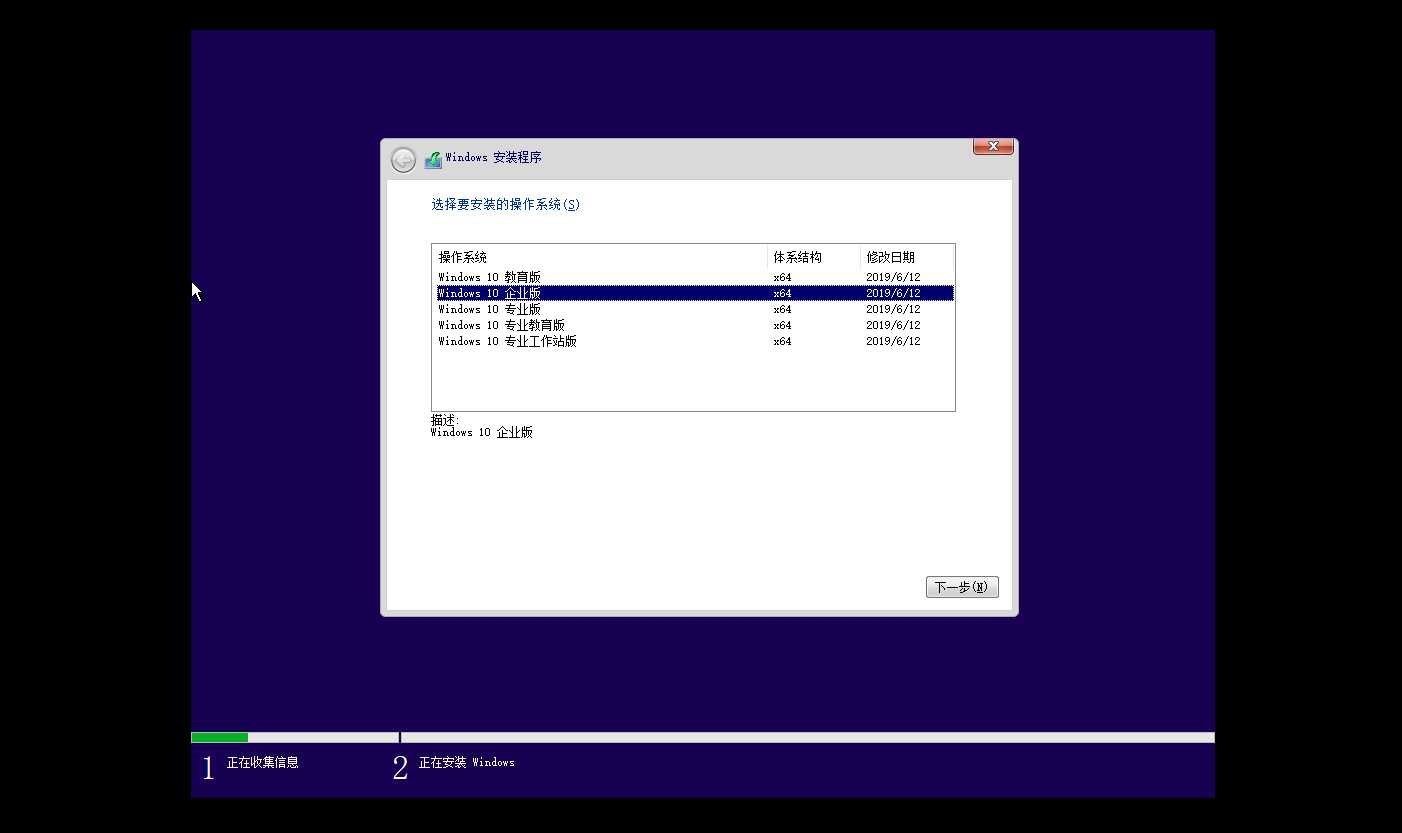Image resolution: width=1402 pixels, height=833 pixels.
Task: Click x64 in the 专业工作站版 row
Action: (x=782, y=341)
